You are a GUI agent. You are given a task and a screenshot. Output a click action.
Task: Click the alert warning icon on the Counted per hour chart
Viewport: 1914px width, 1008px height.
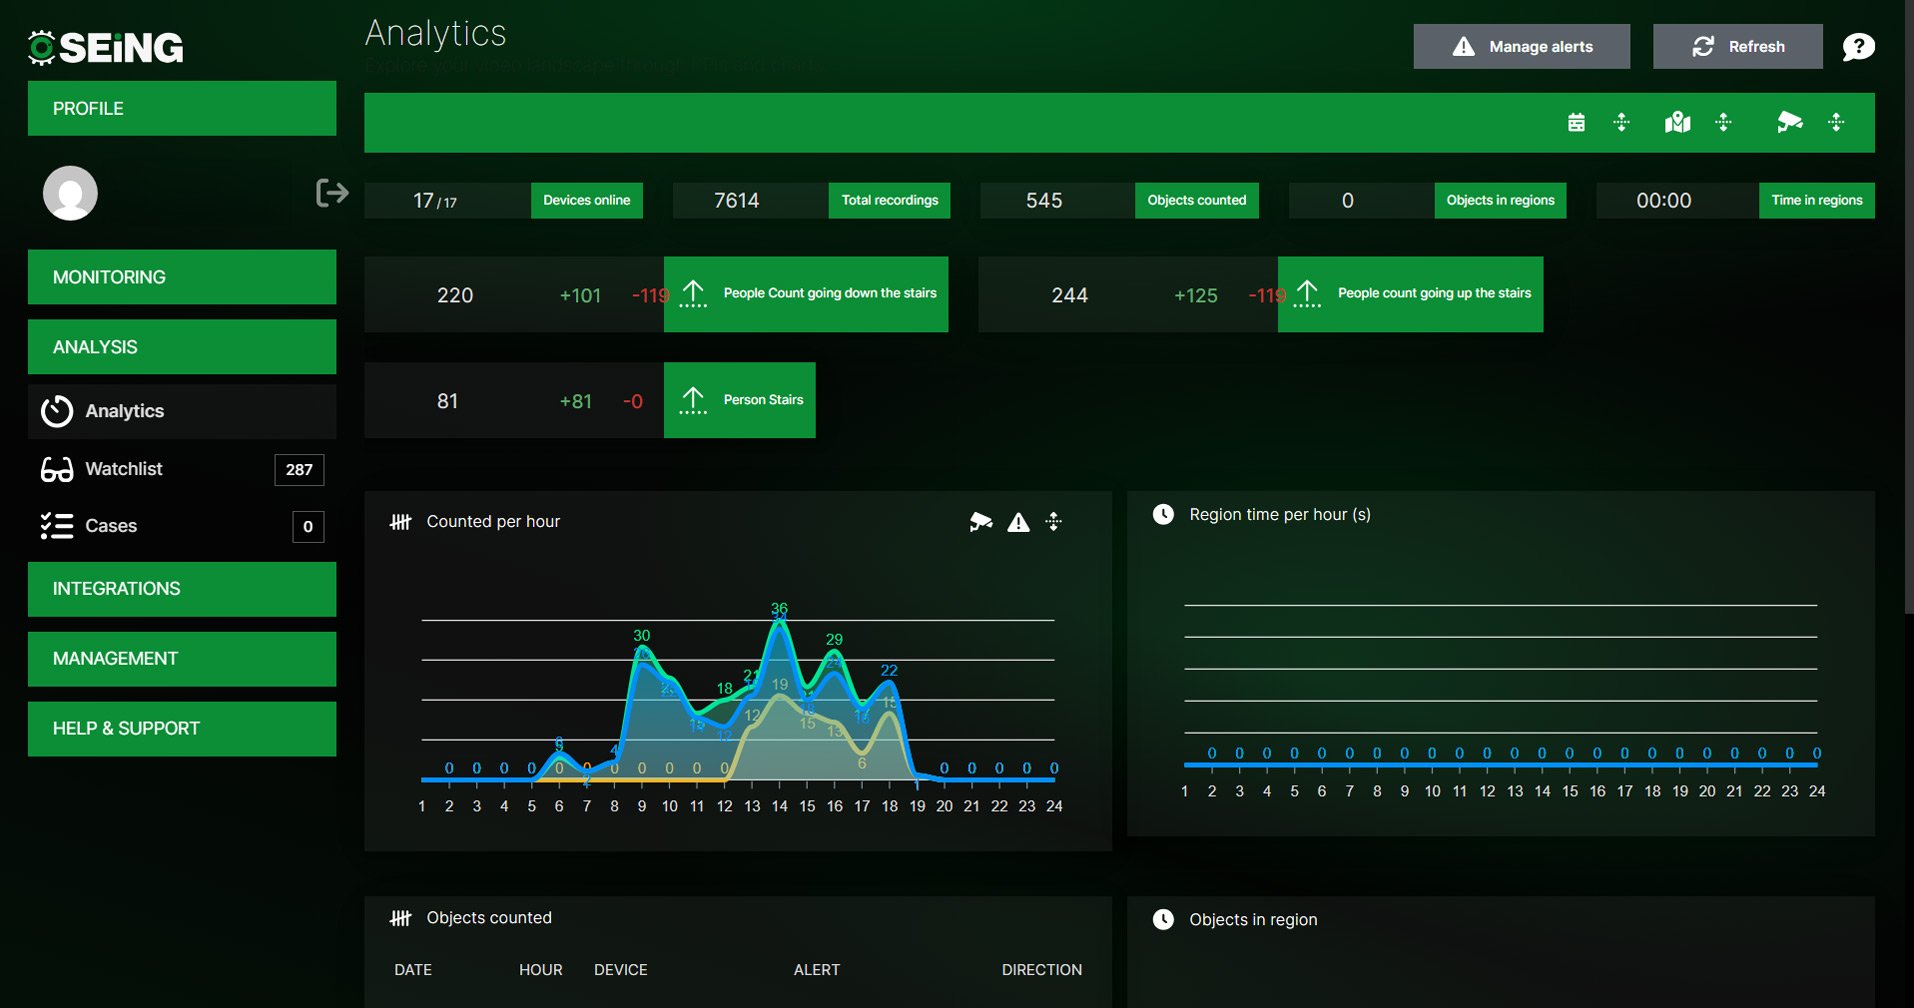1018,521
